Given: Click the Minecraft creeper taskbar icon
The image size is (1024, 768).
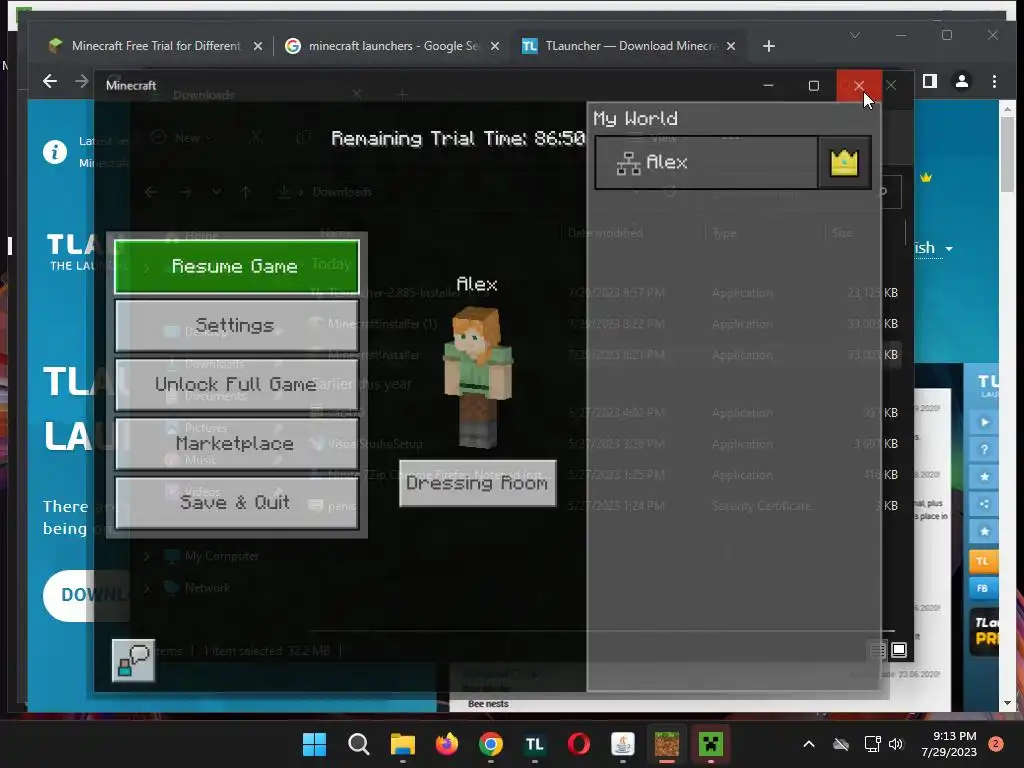Looking at the screenshot, I should click(711, 744).
